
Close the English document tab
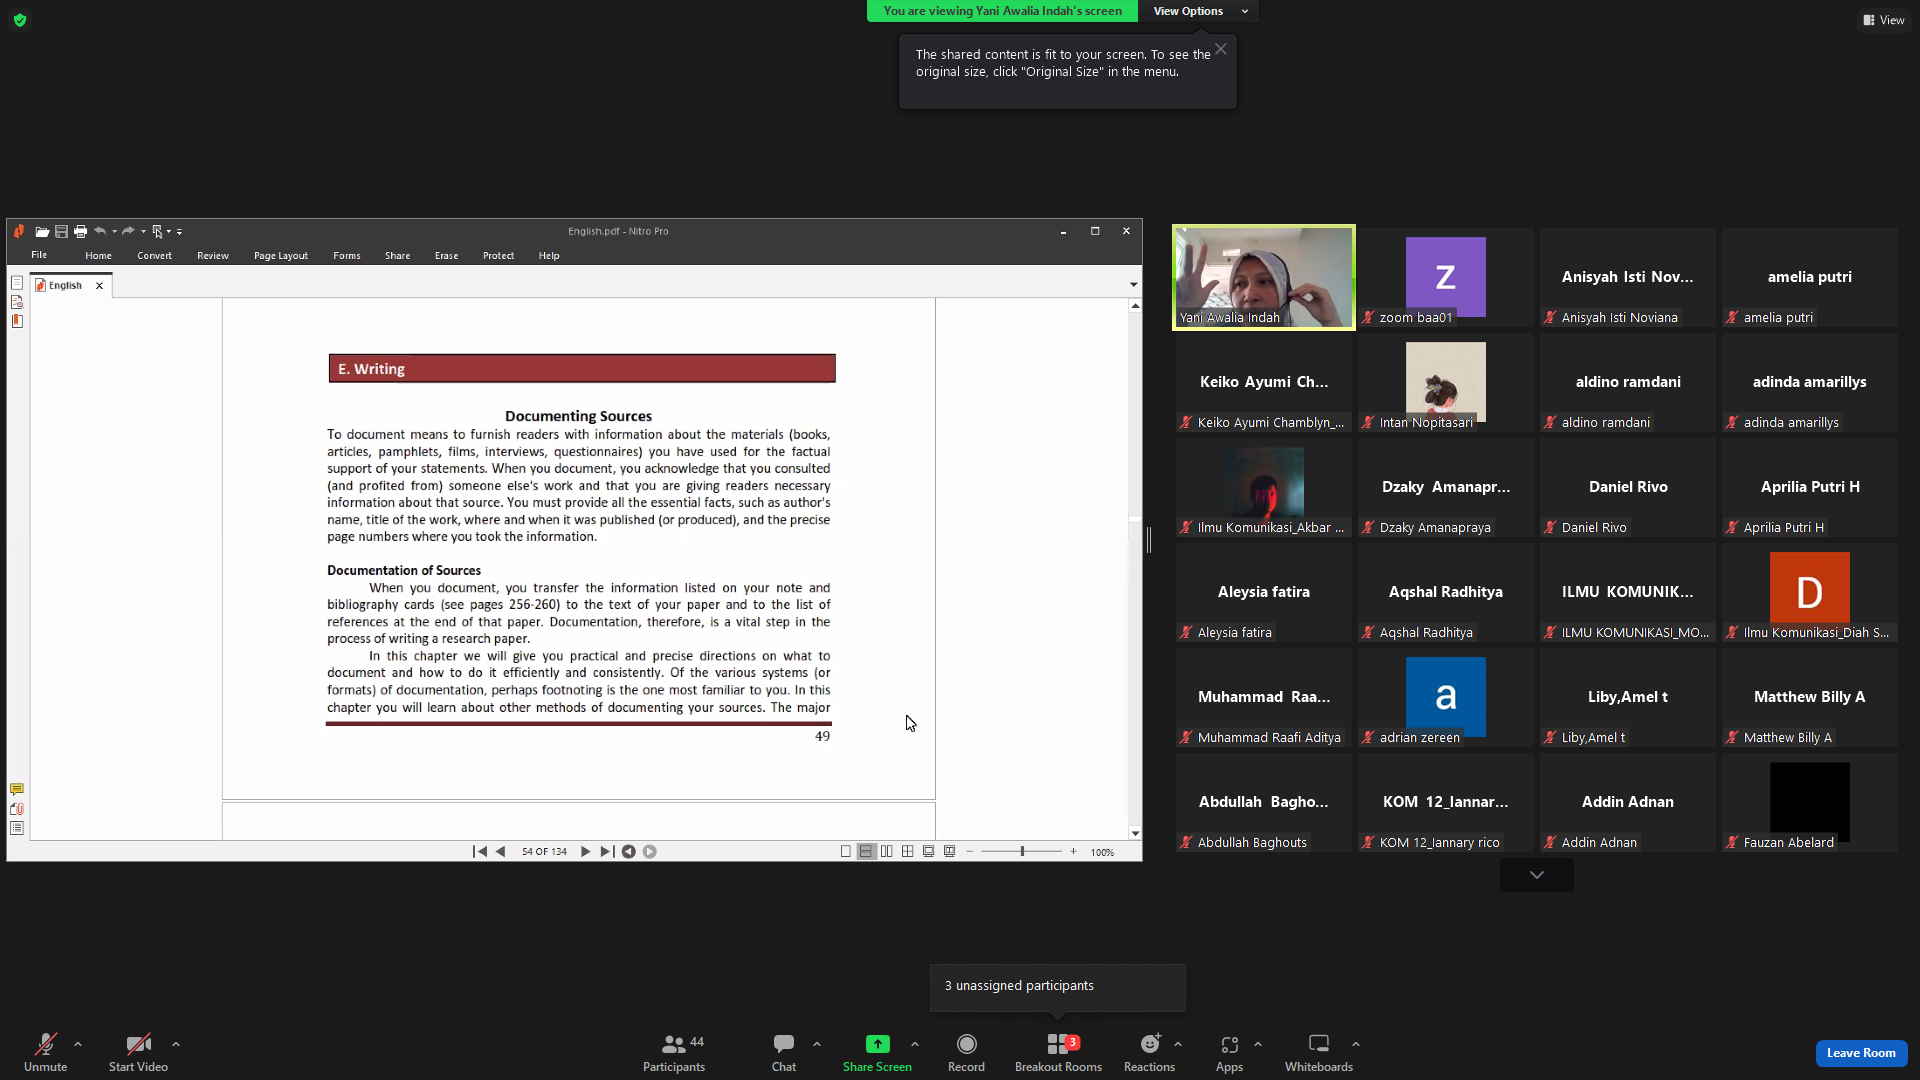point(99,286)
